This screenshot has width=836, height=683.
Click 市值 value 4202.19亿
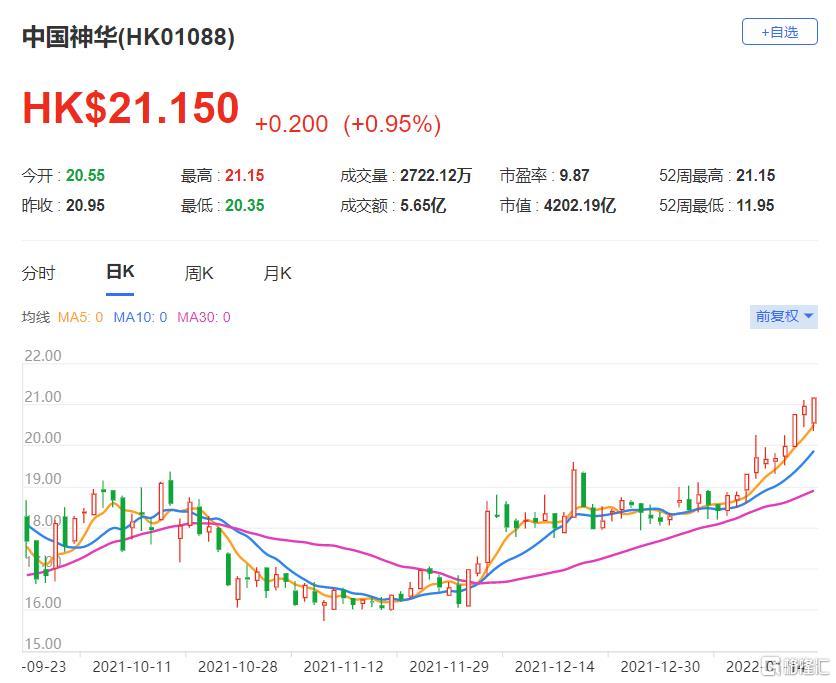pyautogui.click(x=580, y=205)
